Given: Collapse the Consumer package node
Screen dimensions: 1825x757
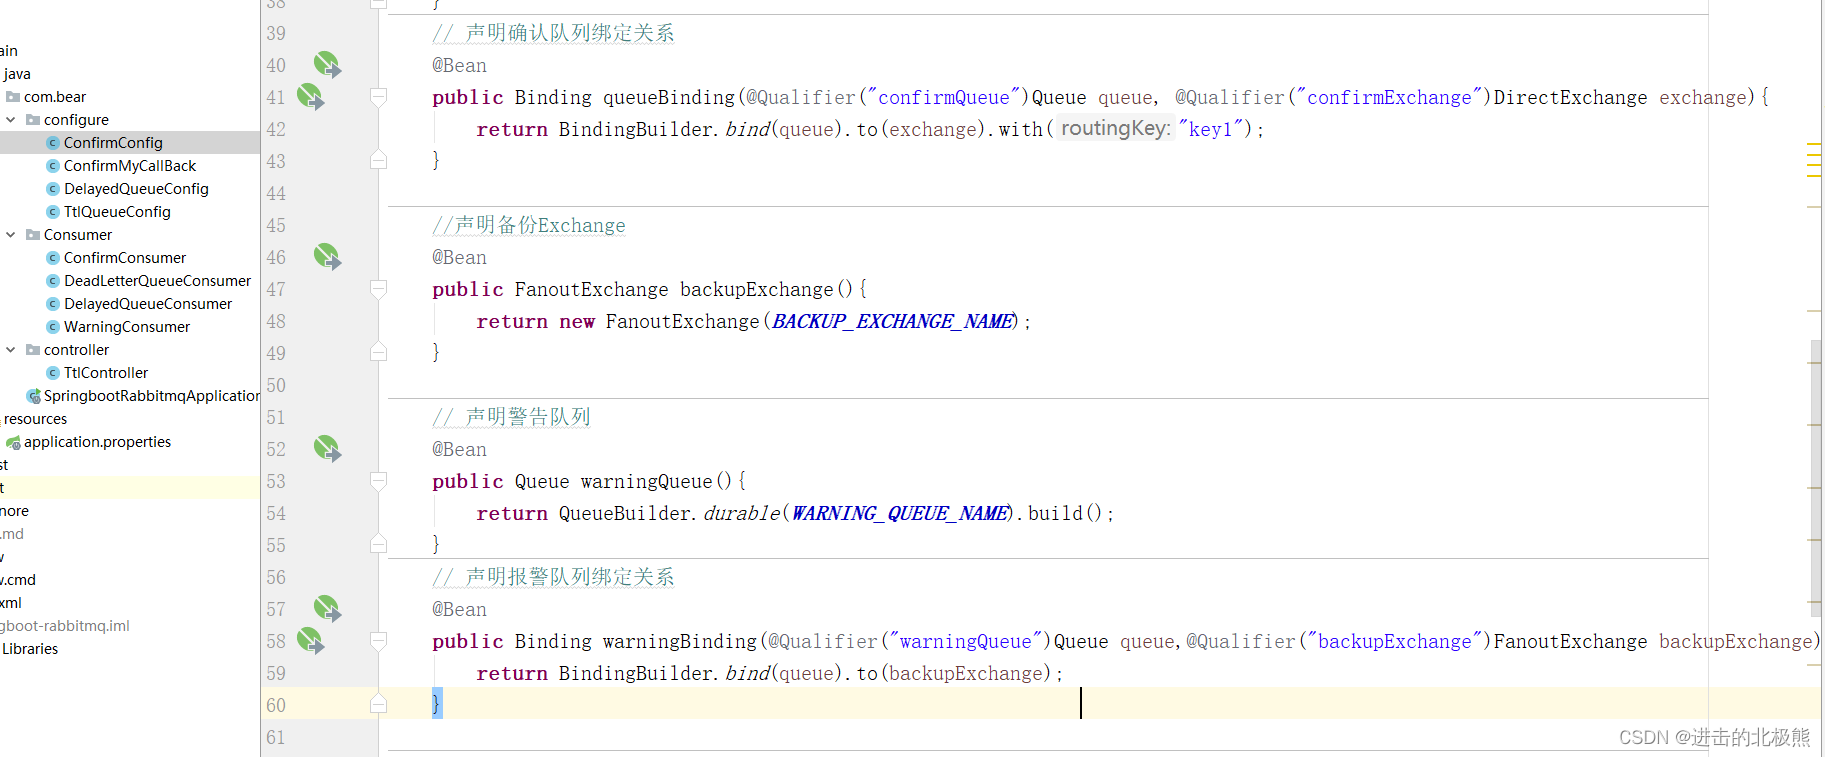Looking at the screenshot, I should coord(11,235).
